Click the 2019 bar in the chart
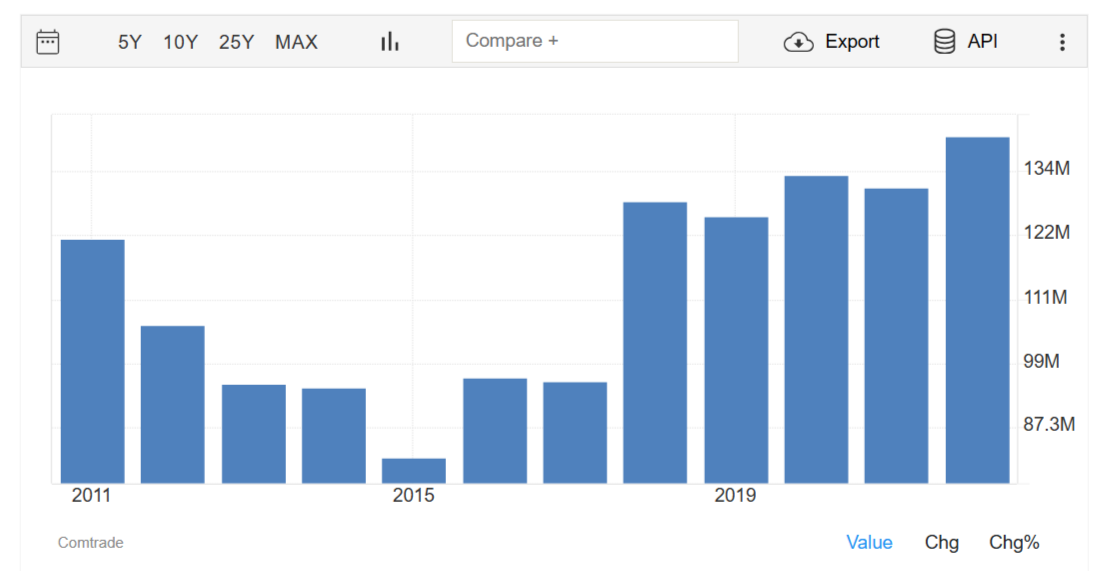The width and height of the screenshot is (1108, 571). pyautogui.click(x=736, y=351)
